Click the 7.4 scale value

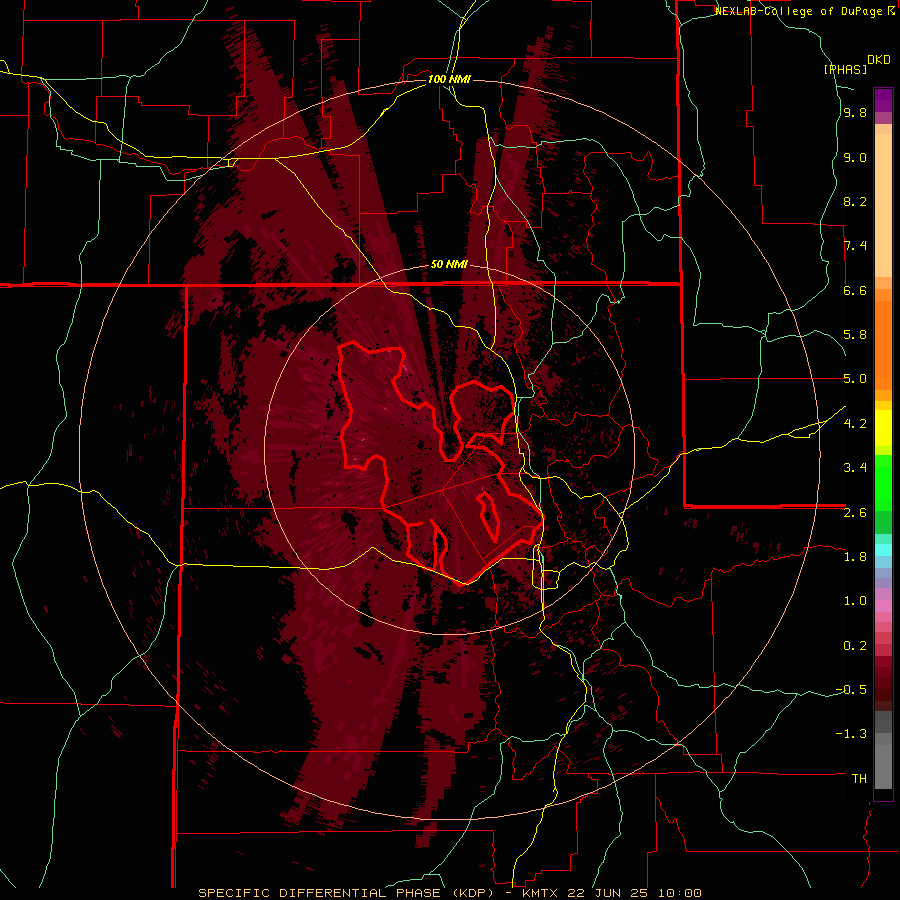click(x=855, y=246)
